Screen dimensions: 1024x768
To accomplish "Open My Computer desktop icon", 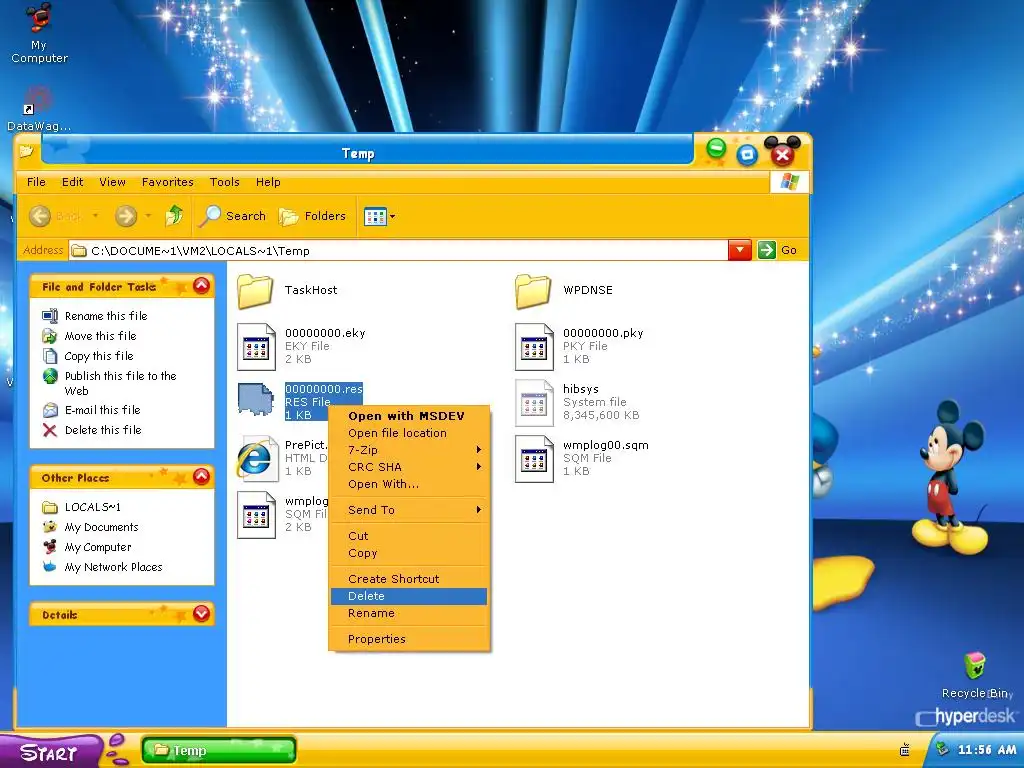I will pyautogui.click(x=39, y=33).
